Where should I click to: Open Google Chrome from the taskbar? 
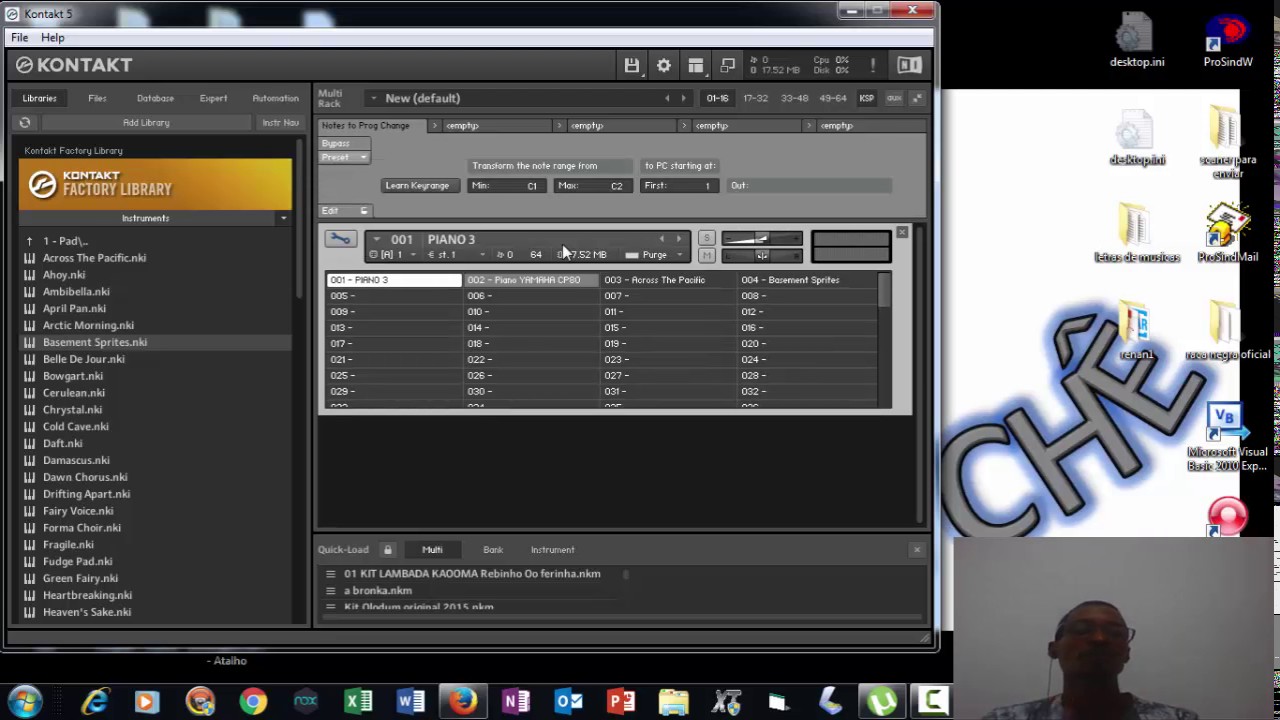pyautogui.click(x=253, y=701)
